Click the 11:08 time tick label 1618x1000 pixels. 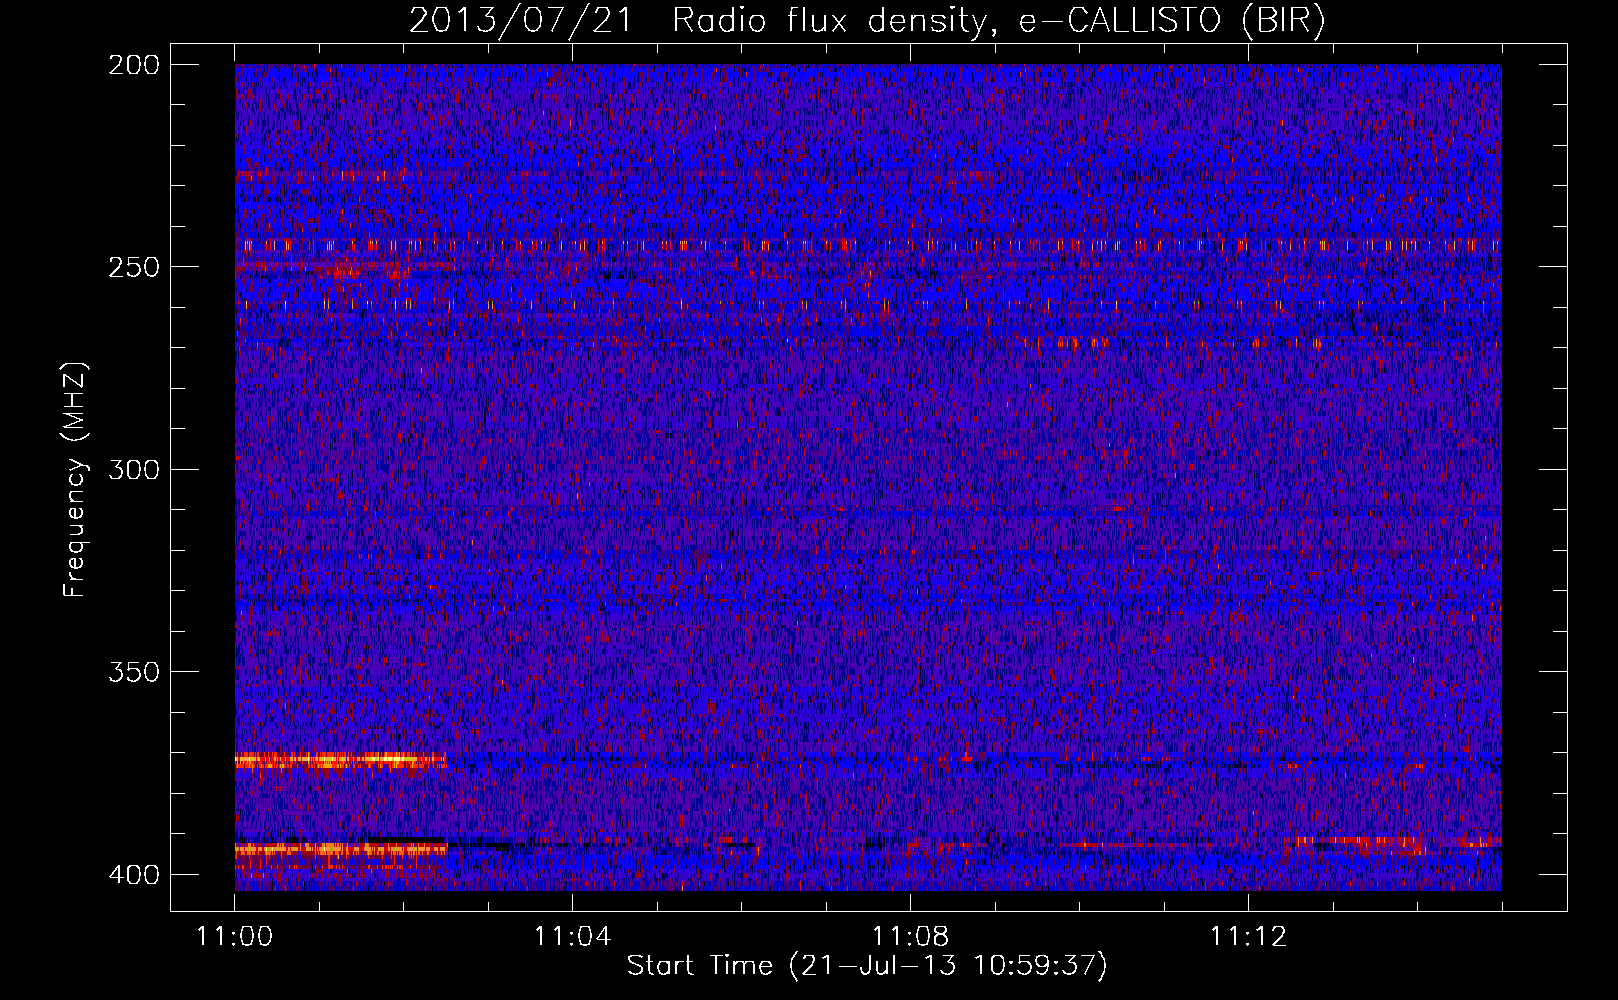coord(910,937)
